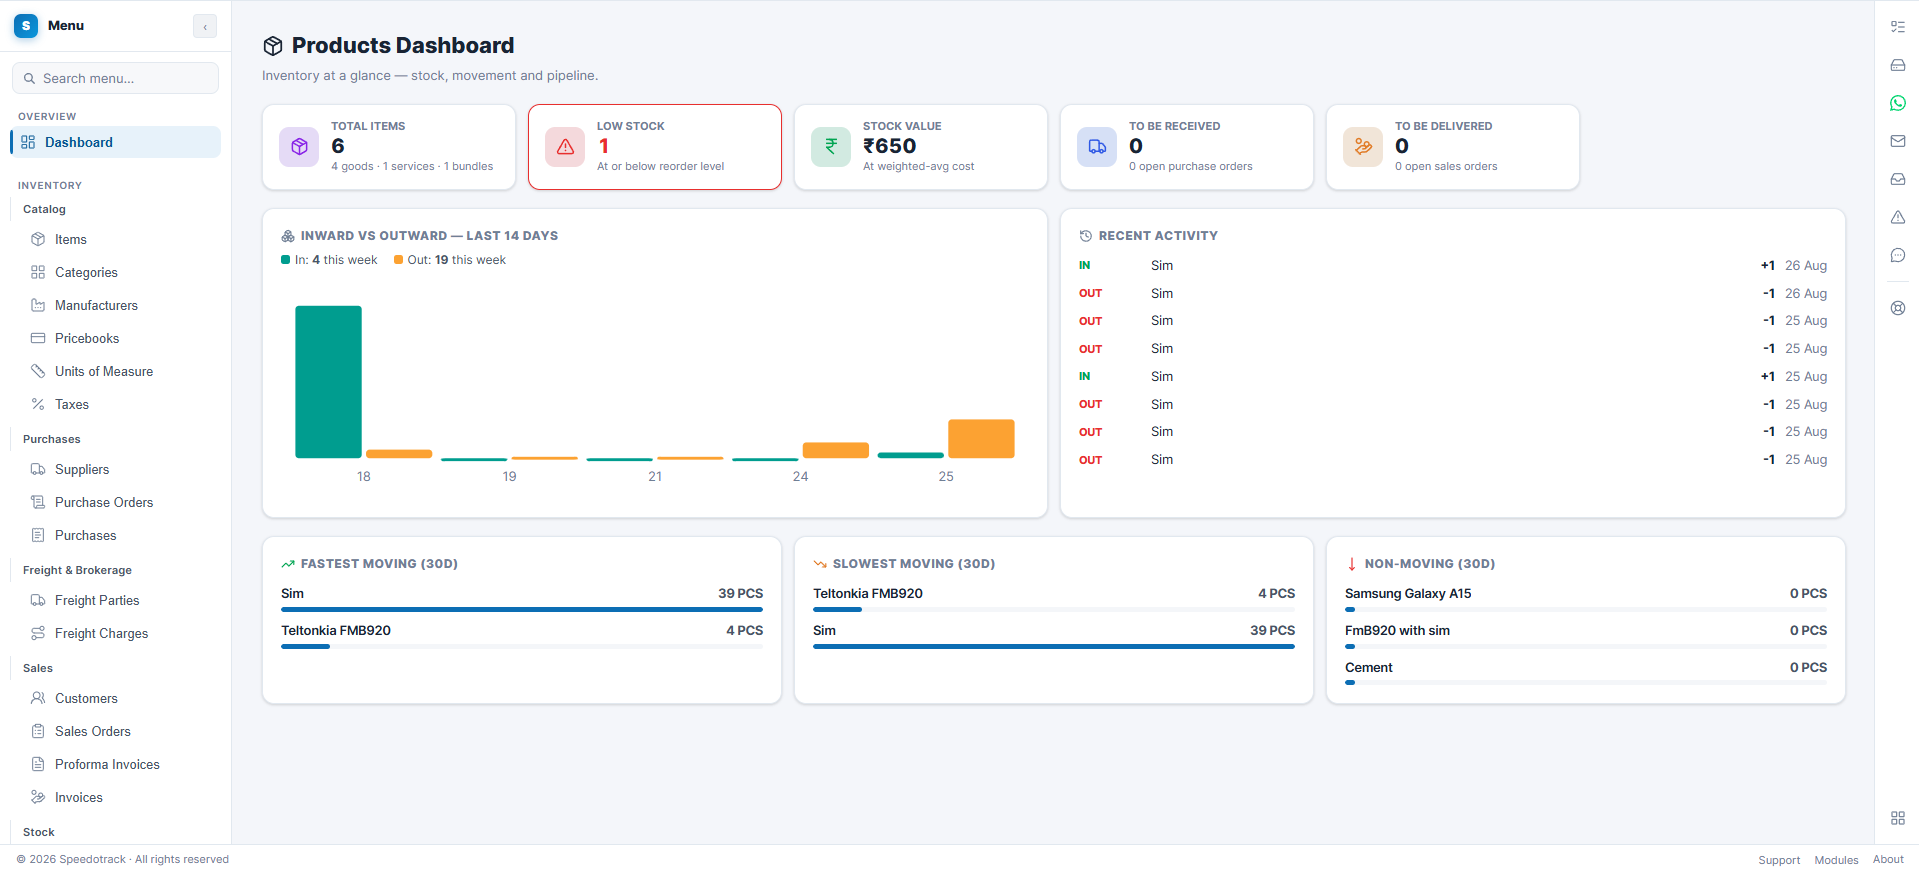
Task: Click the To Be Received truck icon
Action: point(1097,147)
